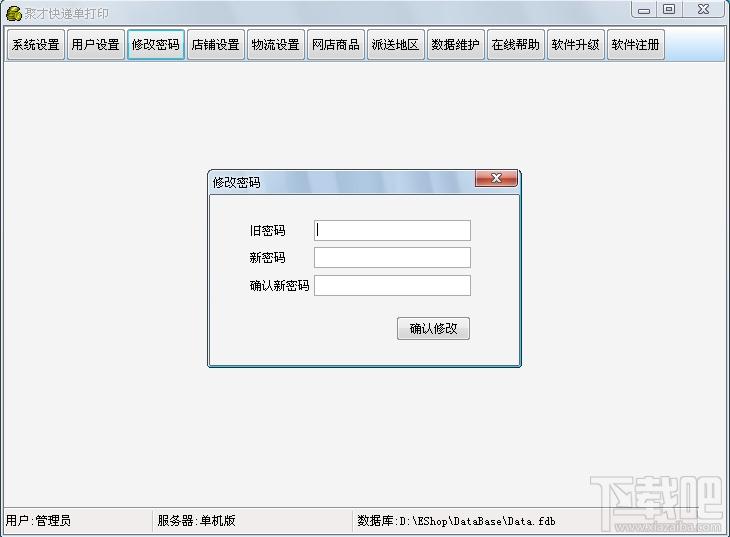
Task: Close the main application window
Action: tap(703, 10)
